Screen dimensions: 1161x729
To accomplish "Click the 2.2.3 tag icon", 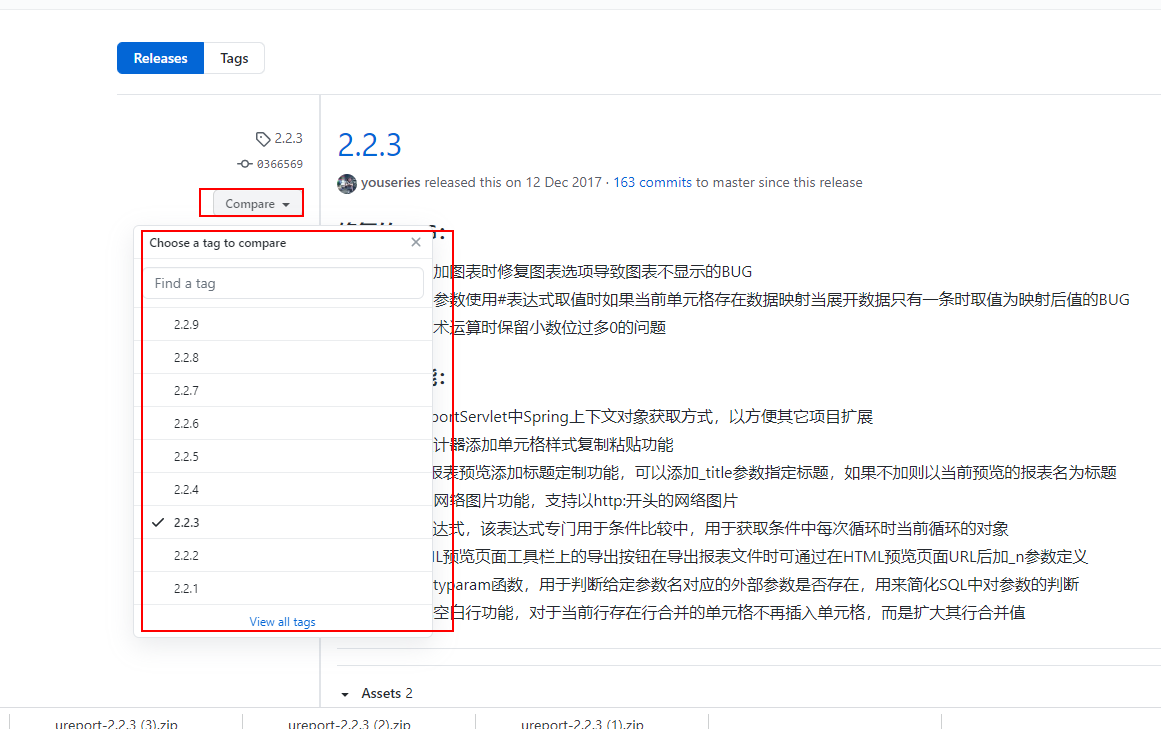I will point(263,138).
